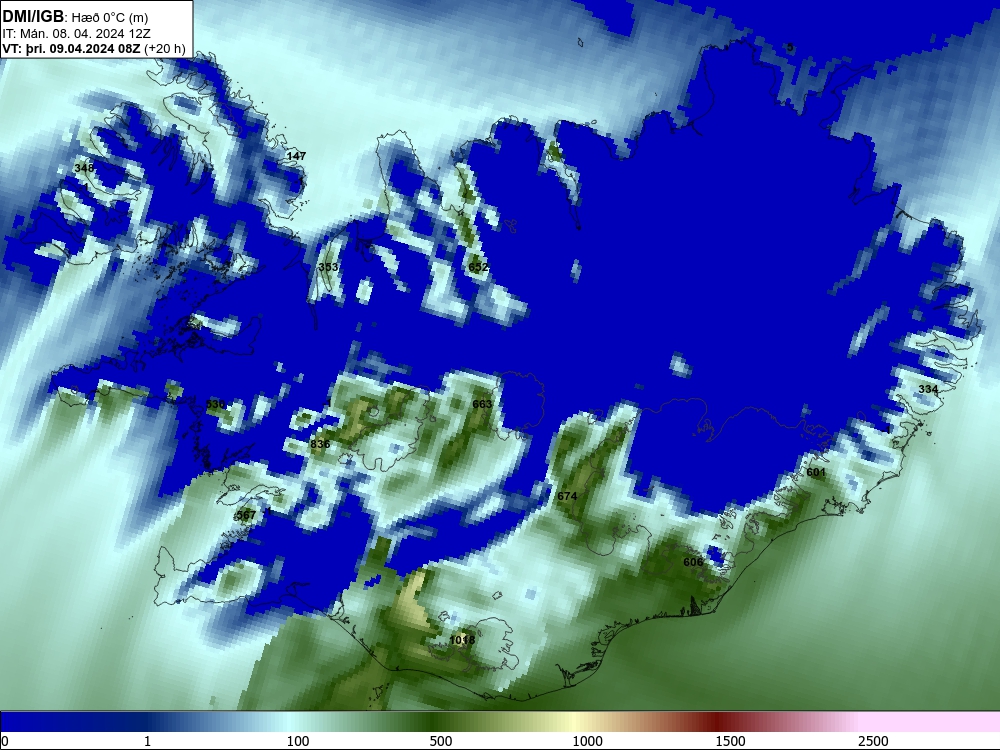The height and width of the screenshot is (750, 1000).
Task: Click the color scale label 1000
Action: 587,741
